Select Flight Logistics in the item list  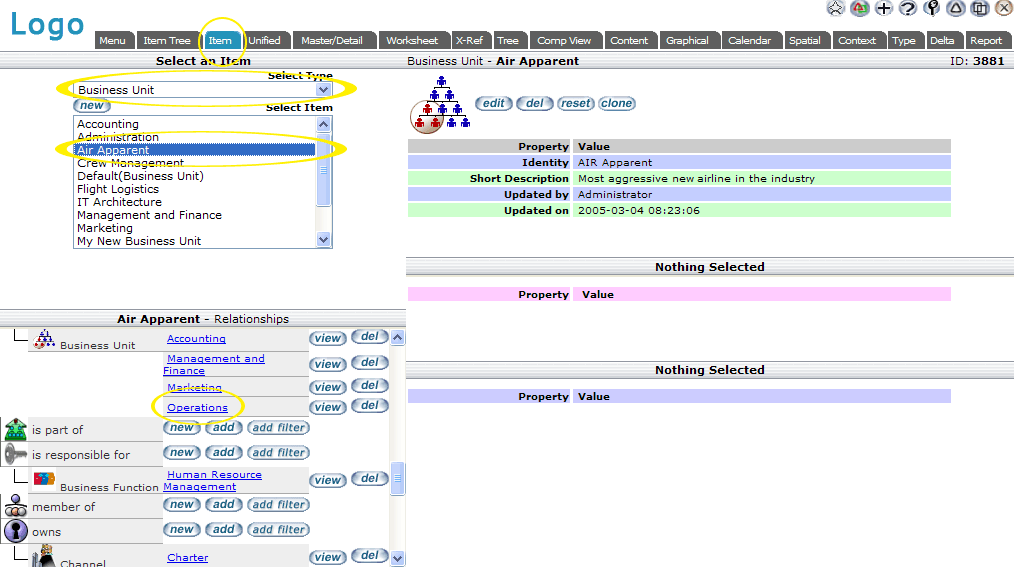118,189
